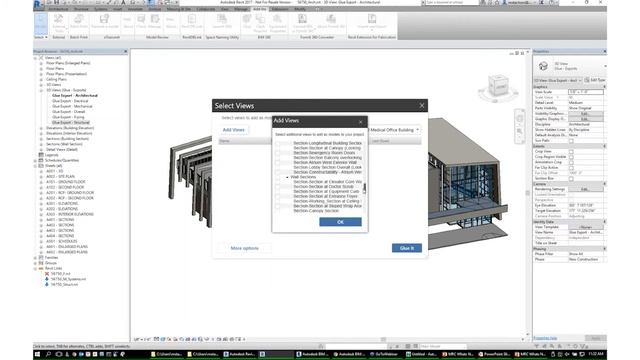Toggle the Section Box checkbox
The image size is (640, 360).
tap(571, 178)
